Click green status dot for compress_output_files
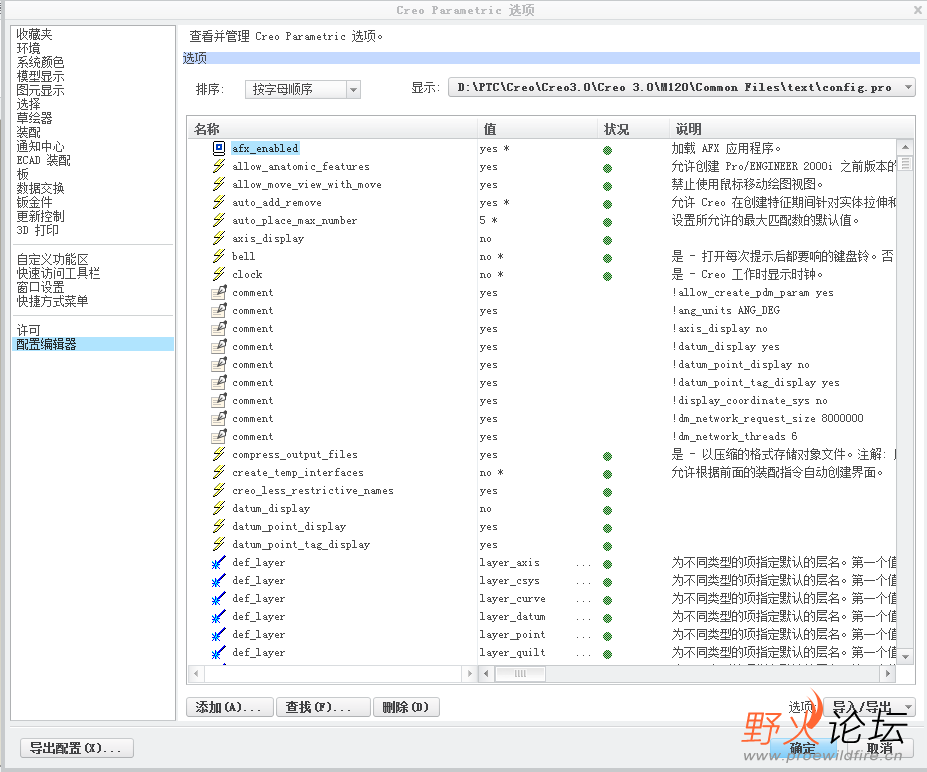 click(x=607, y=456)
